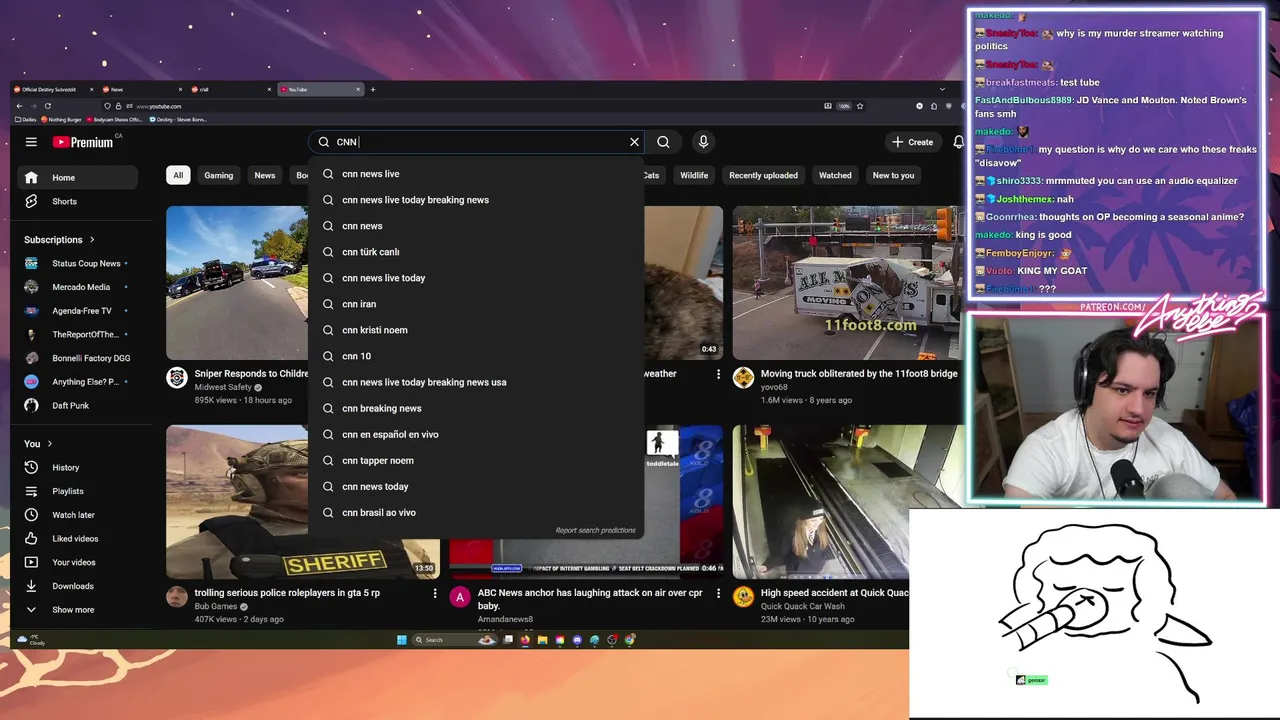Click the Create button
This screenshot has height=720, width=1280.
coord(912,142)
